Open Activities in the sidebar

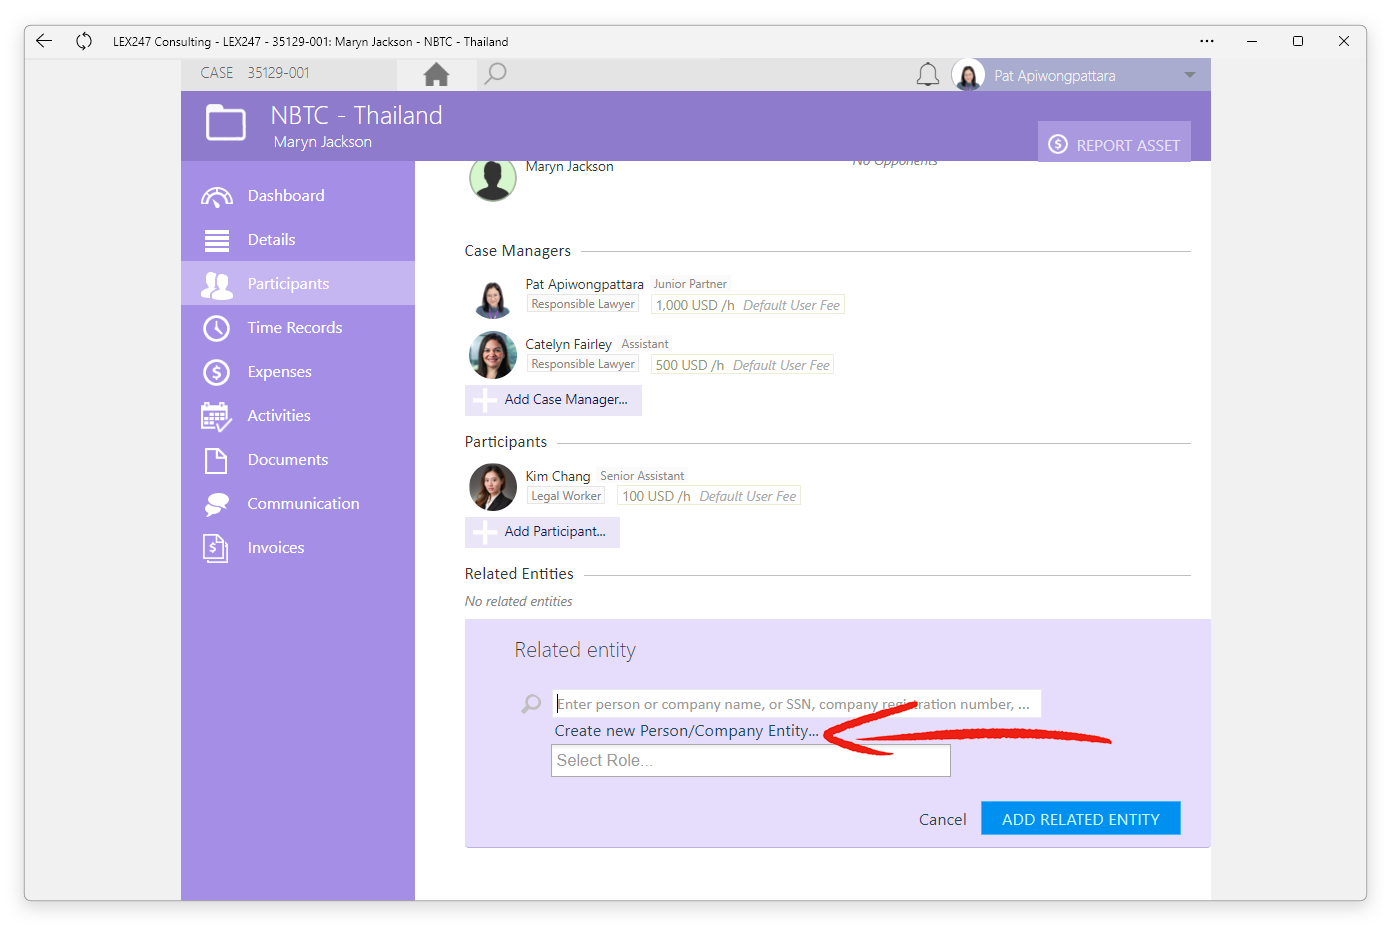click(x=298, y=416)
